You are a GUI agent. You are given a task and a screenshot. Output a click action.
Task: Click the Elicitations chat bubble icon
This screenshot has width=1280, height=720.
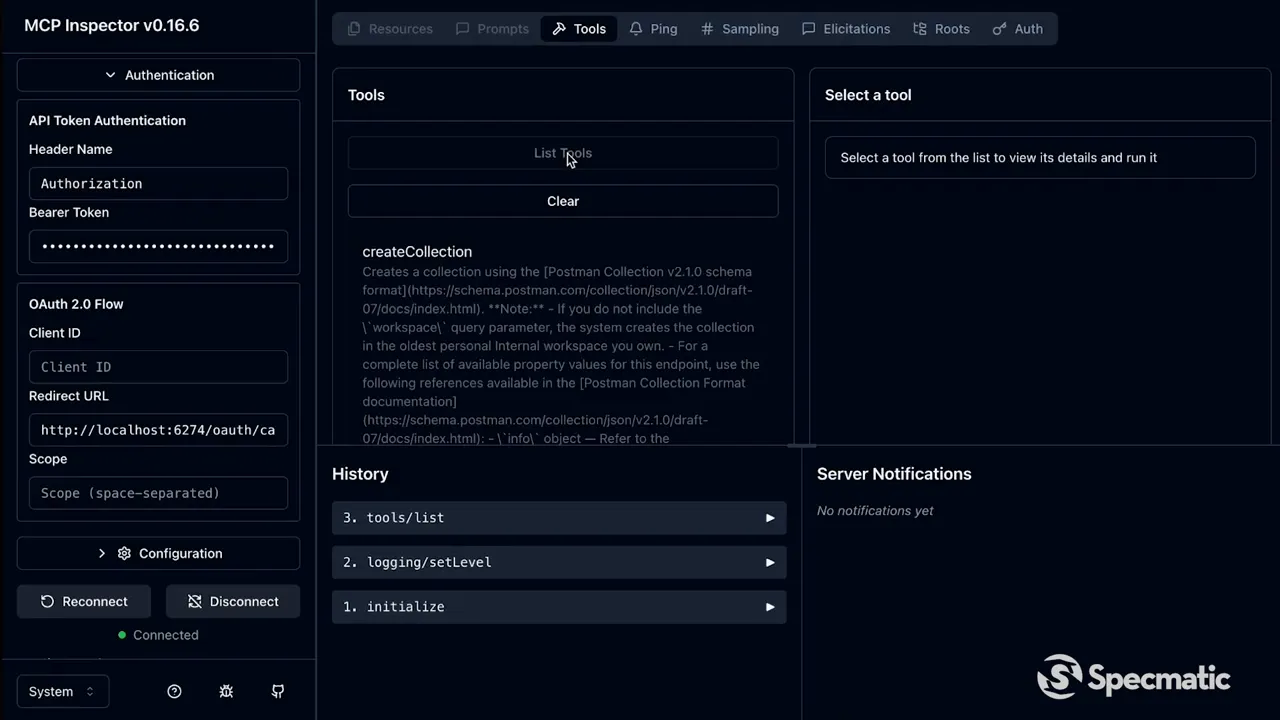tap(809, 28)
